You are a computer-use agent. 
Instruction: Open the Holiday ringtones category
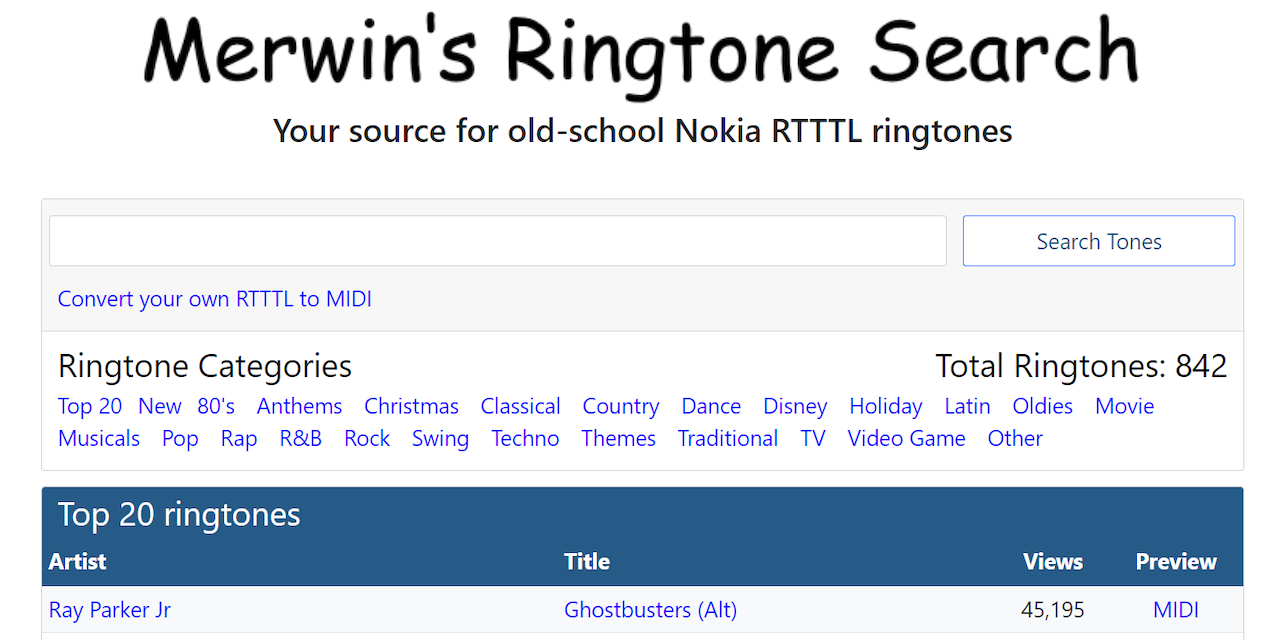tap(885, 406)
